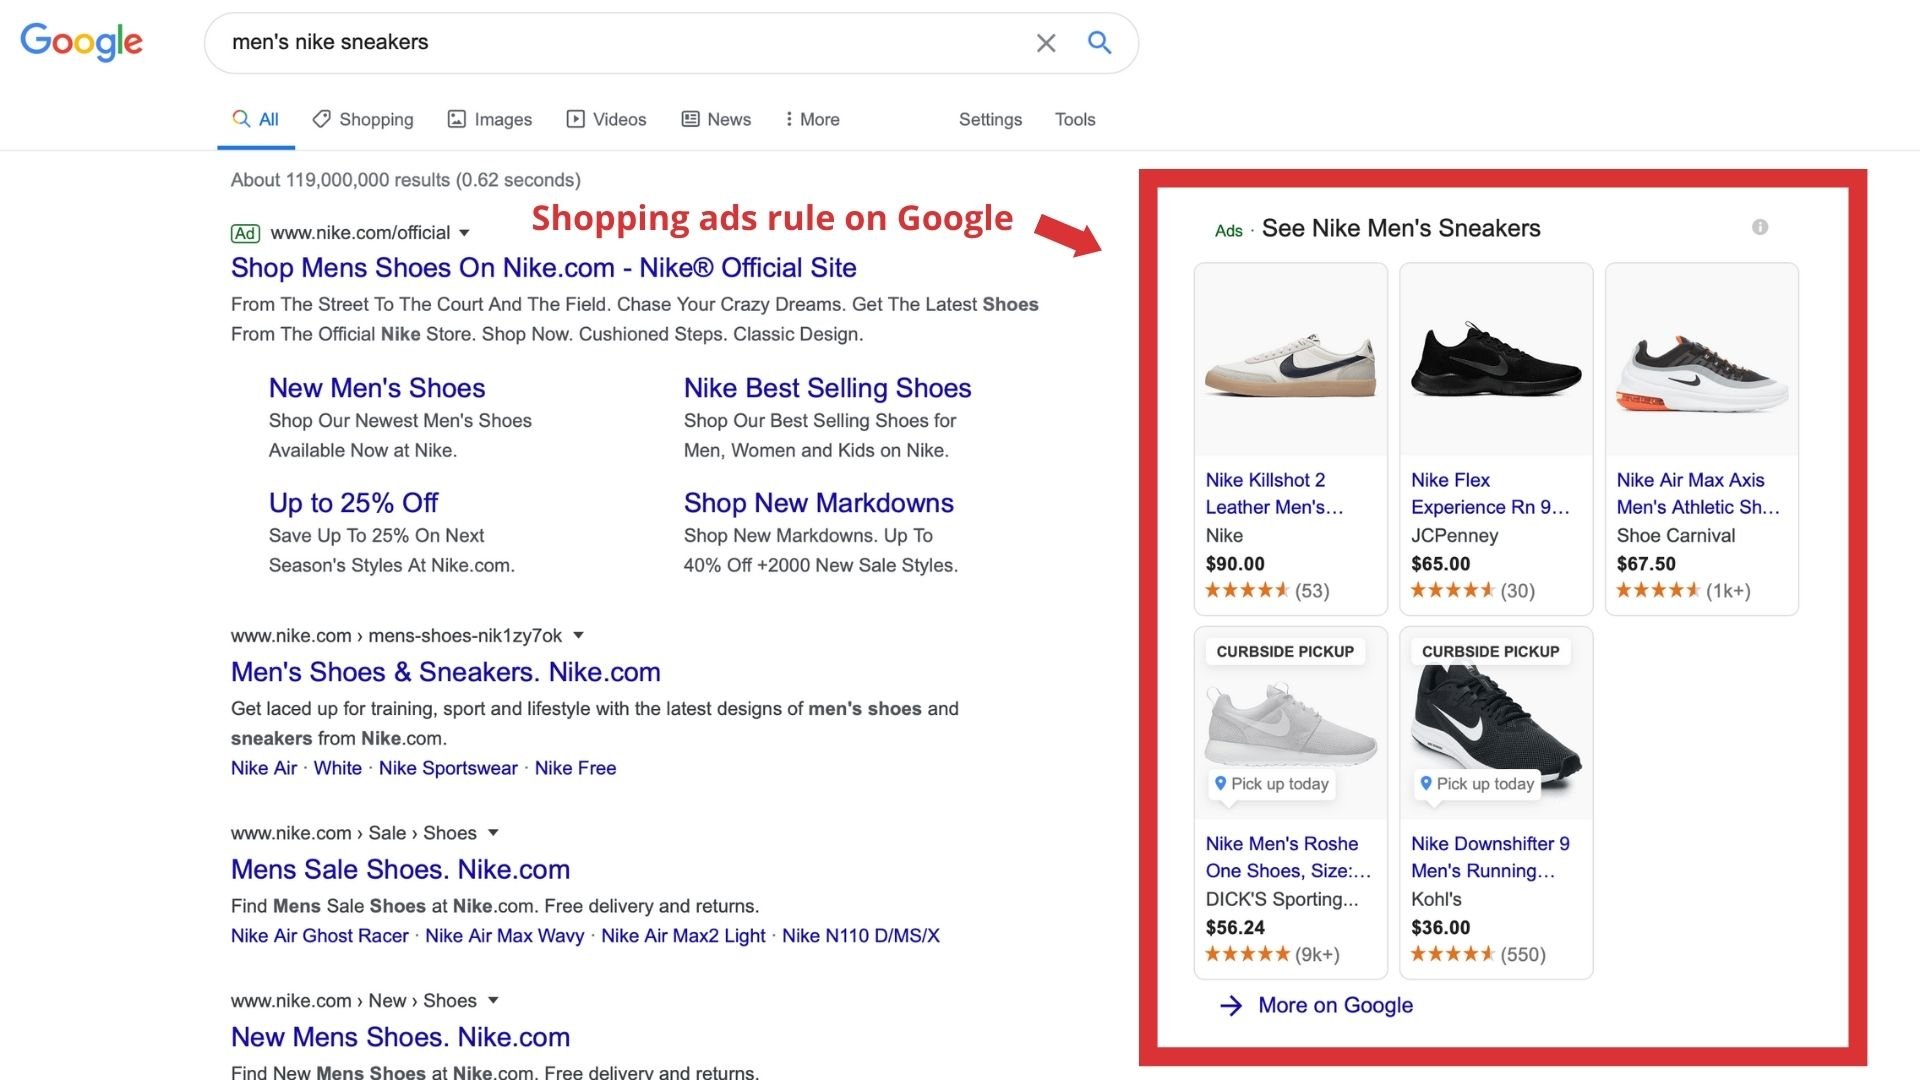Switch to the Shopping tab
Viewport: 1920px width, 1080px height.
[x=363, y=119]
